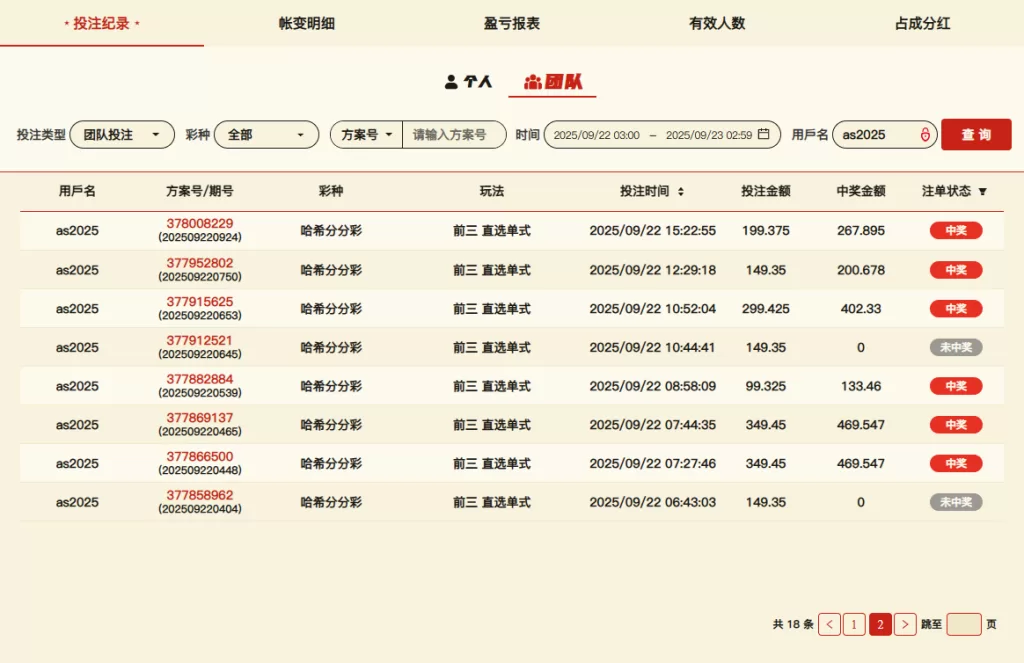1024x663 pixels.
Task: Click the calendar icon in the time range field
Action: point(764,135)
